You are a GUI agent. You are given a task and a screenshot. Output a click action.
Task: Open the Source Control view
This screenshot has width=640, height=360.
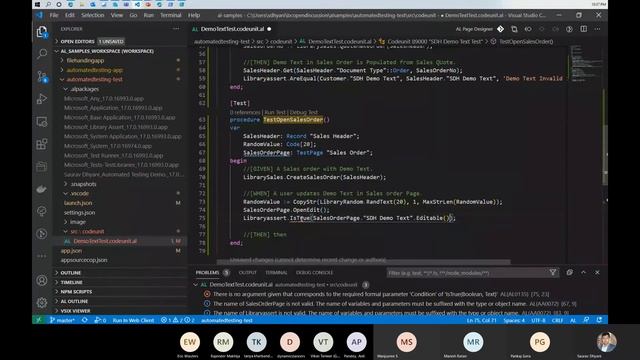(42, 76)
